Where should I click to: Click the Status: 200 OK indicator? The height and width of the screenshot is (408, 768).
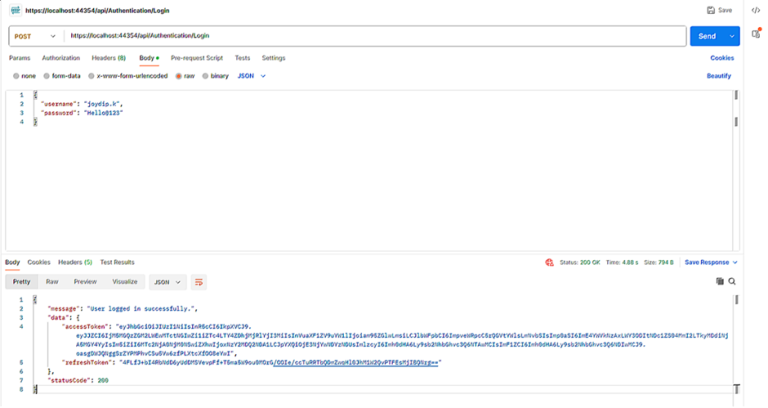point(580,263)
